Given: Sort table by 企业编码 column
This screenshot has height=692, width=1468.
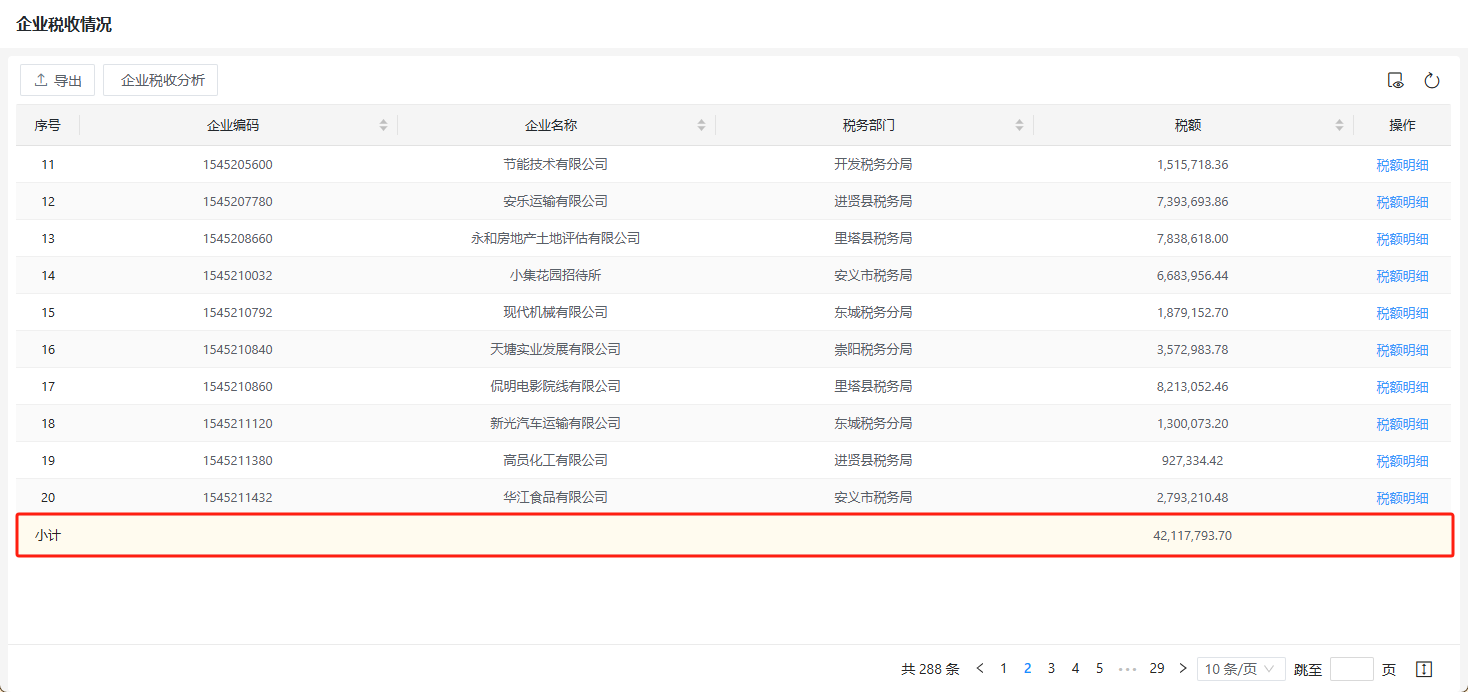Looking at the screenshot, I should (x=383, y=125).
